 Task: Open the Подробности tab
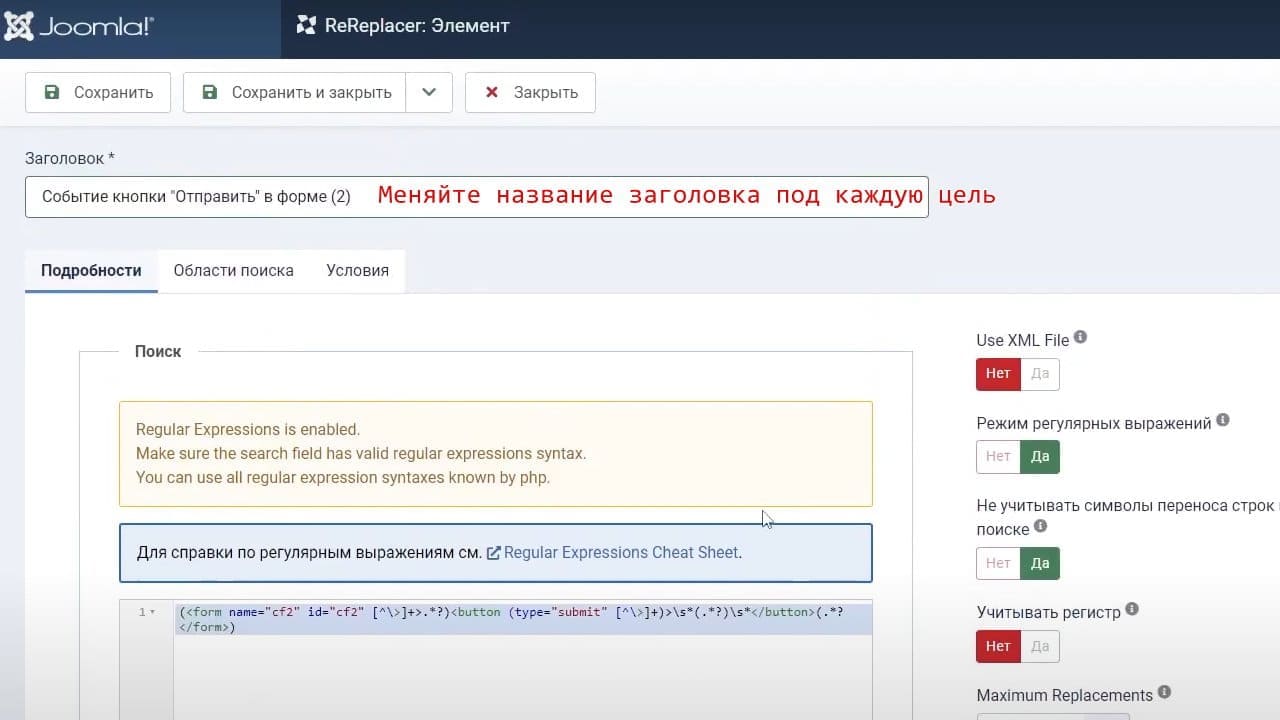pos(91,271)
